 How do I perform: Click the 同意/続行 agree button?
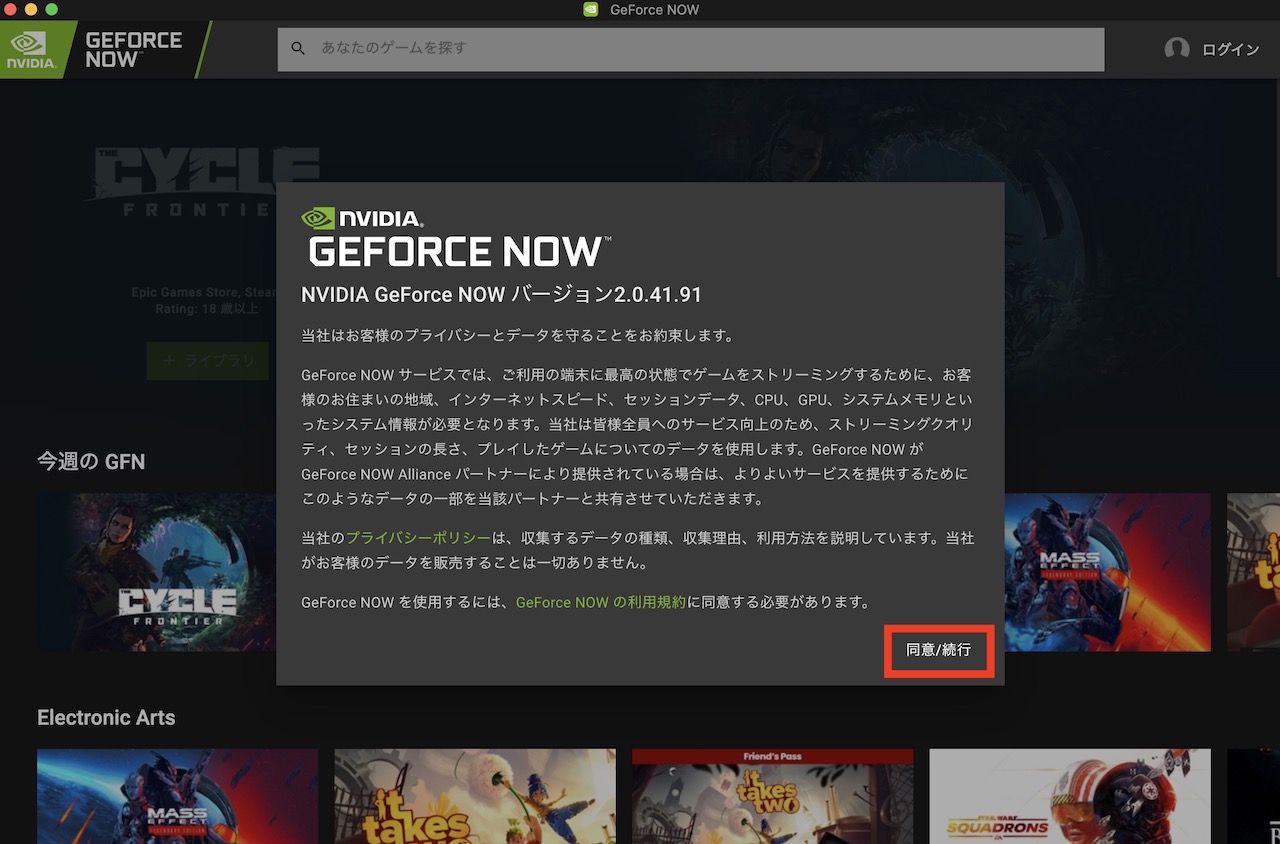(938, 651)
